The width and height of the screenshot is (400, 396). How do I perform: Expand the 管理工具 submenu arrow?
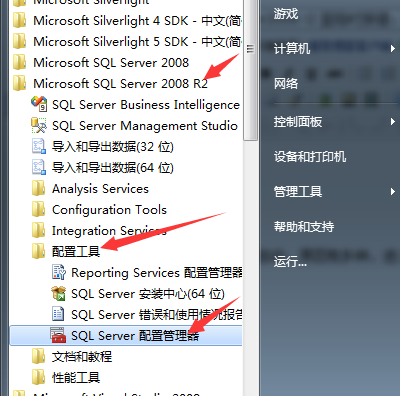[x=393, y=192]
